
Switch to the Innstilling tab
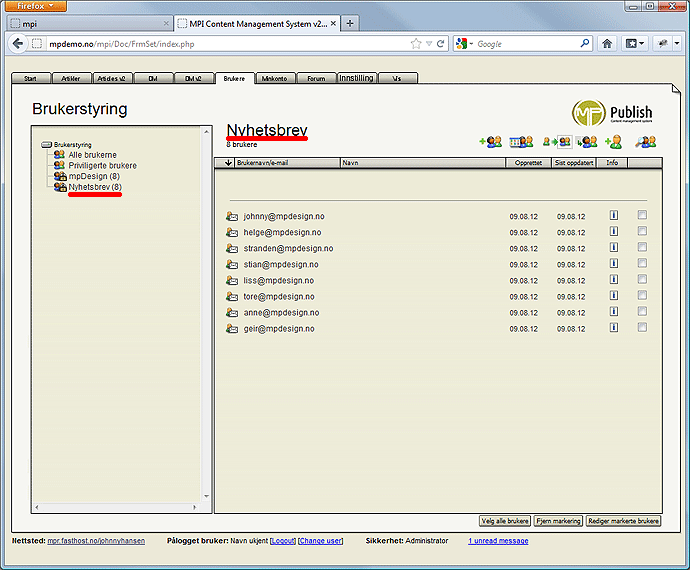point(356,78)
